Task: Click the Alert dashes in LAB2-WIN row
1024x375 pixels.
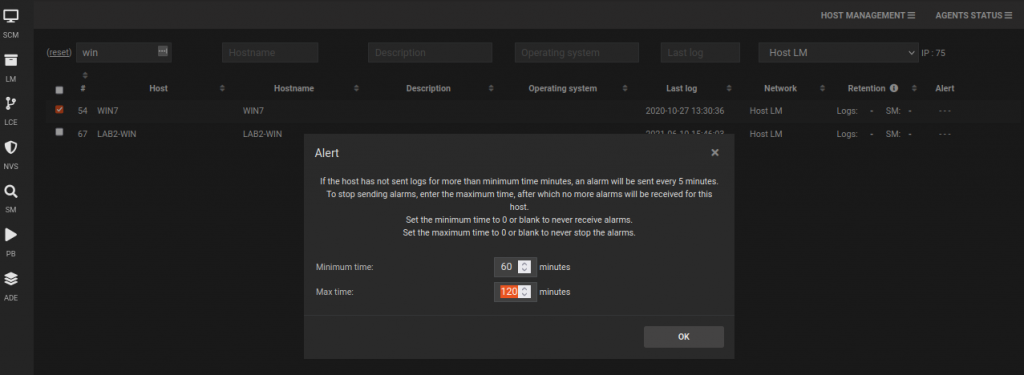Action: [x=944, y=134]
